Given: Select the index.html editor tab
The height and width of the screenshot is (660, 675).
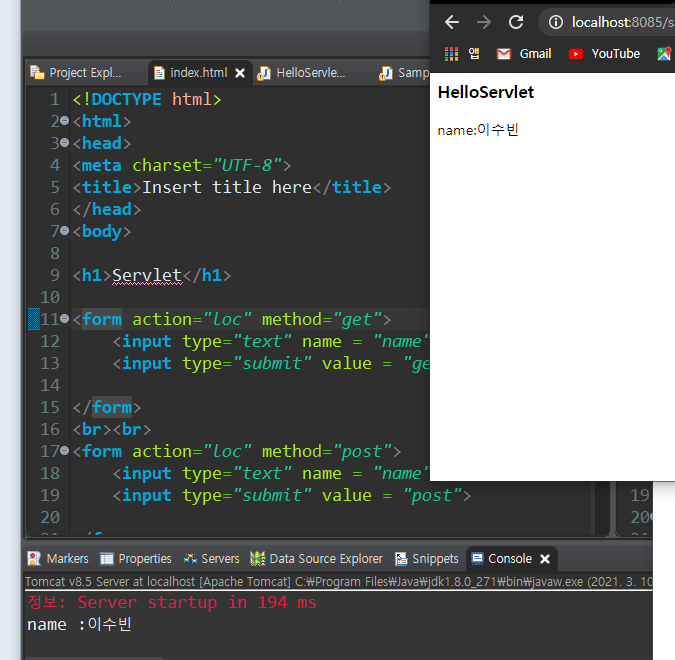Looking at the screenshot, I should (198, 73).
